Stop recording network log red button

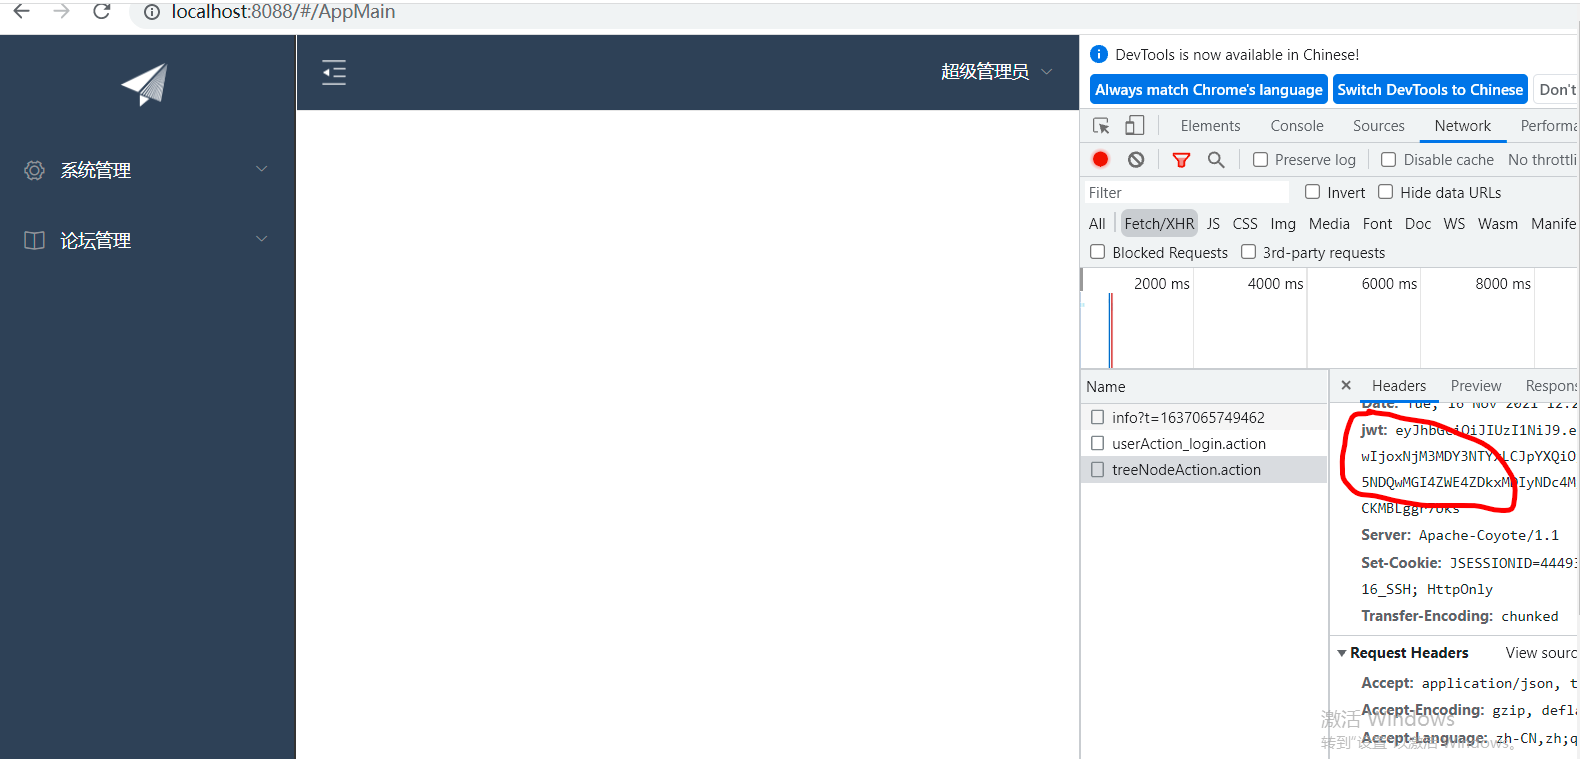1101,159
